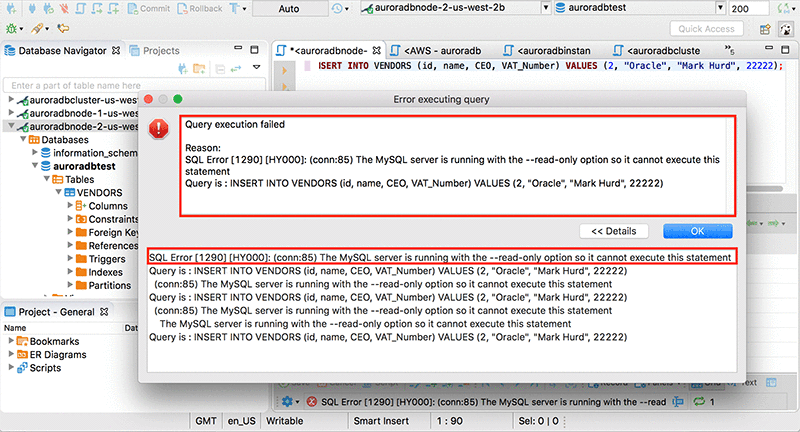This screenshot has height=432, width=800.
Task: Switch to the <auroradbcluste editor tab
Action: [x=657, y=50]
